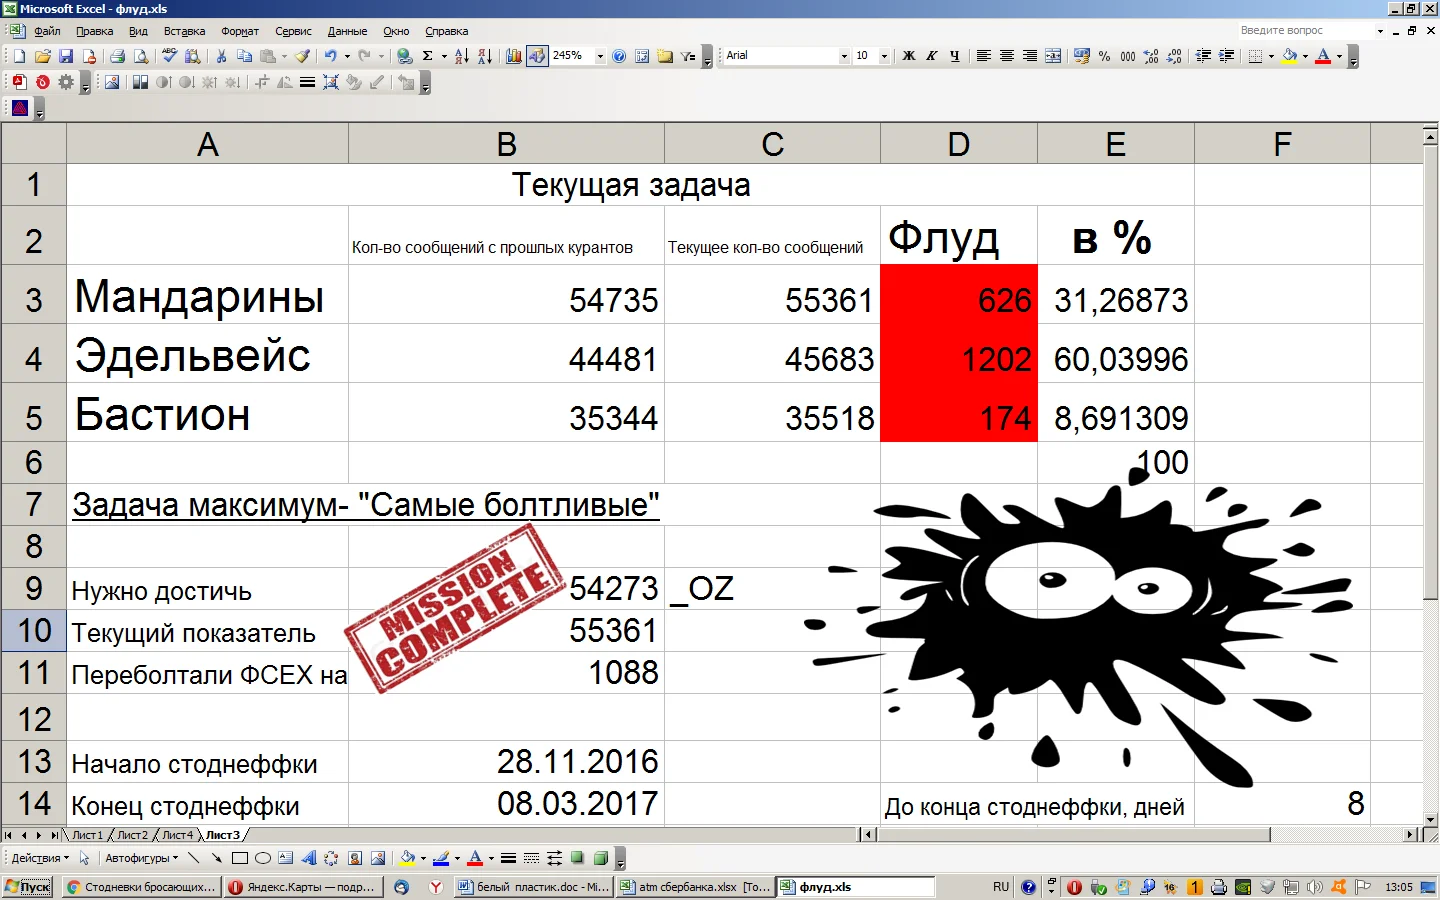Copy the selected cells
This screenshot has width=1440, height=900.
pyautogui.click(x=244, y=56)
